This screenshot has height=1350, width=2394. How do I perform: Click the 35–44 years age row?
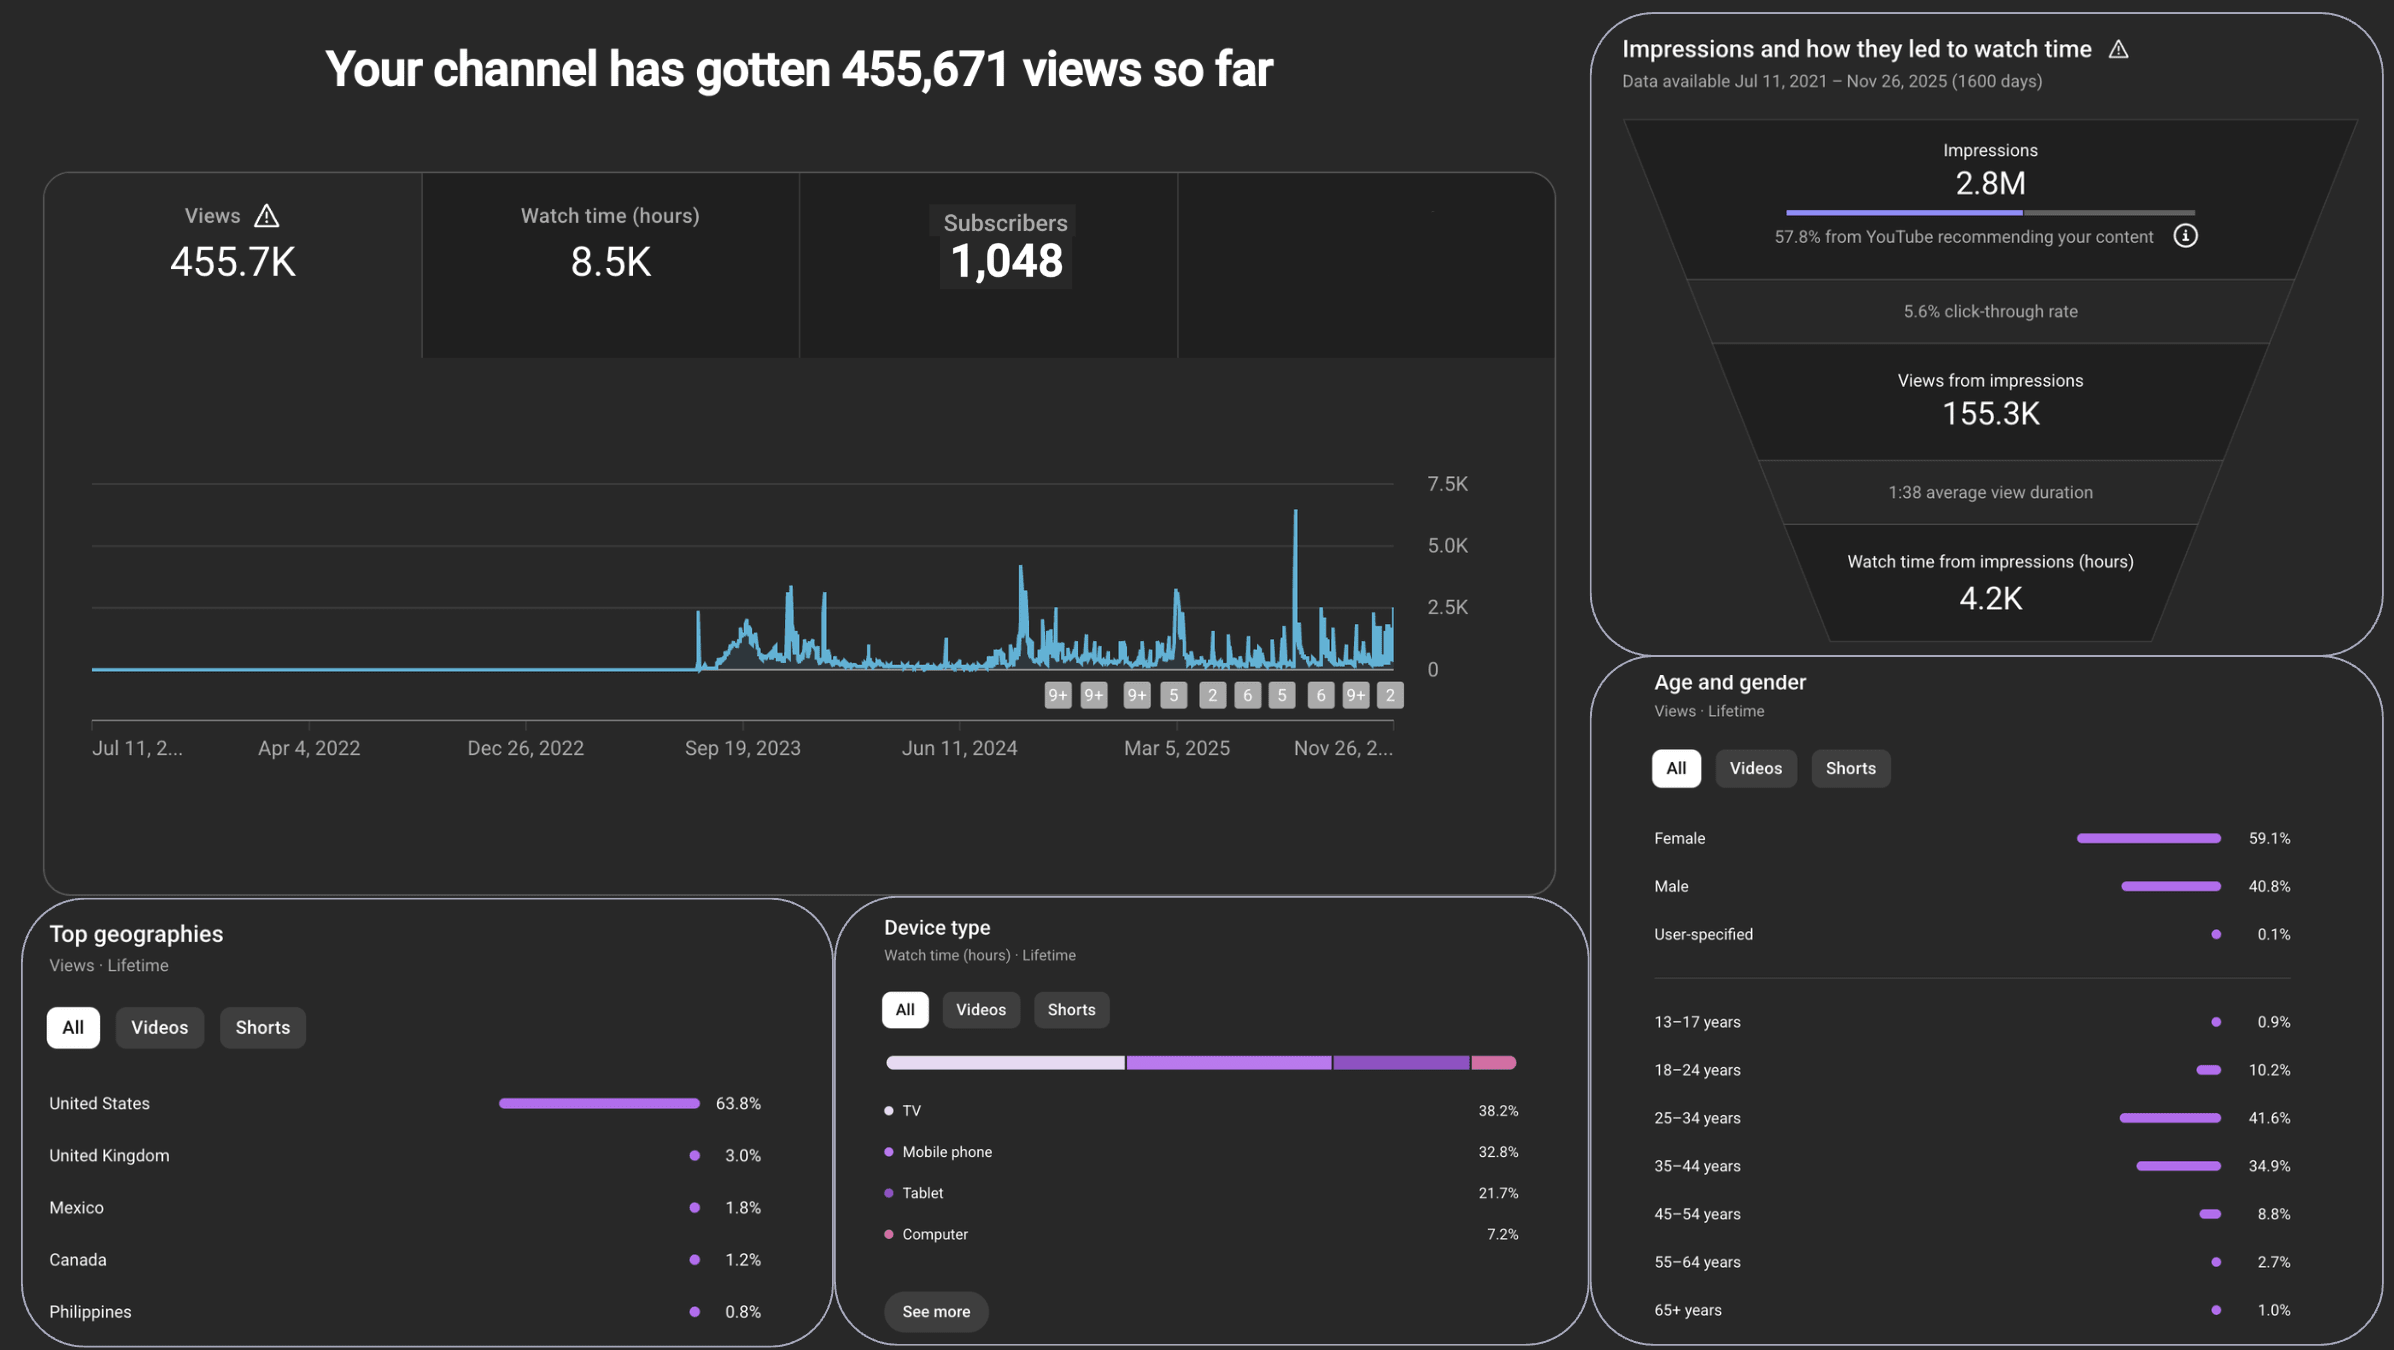pos(1972,1166)
